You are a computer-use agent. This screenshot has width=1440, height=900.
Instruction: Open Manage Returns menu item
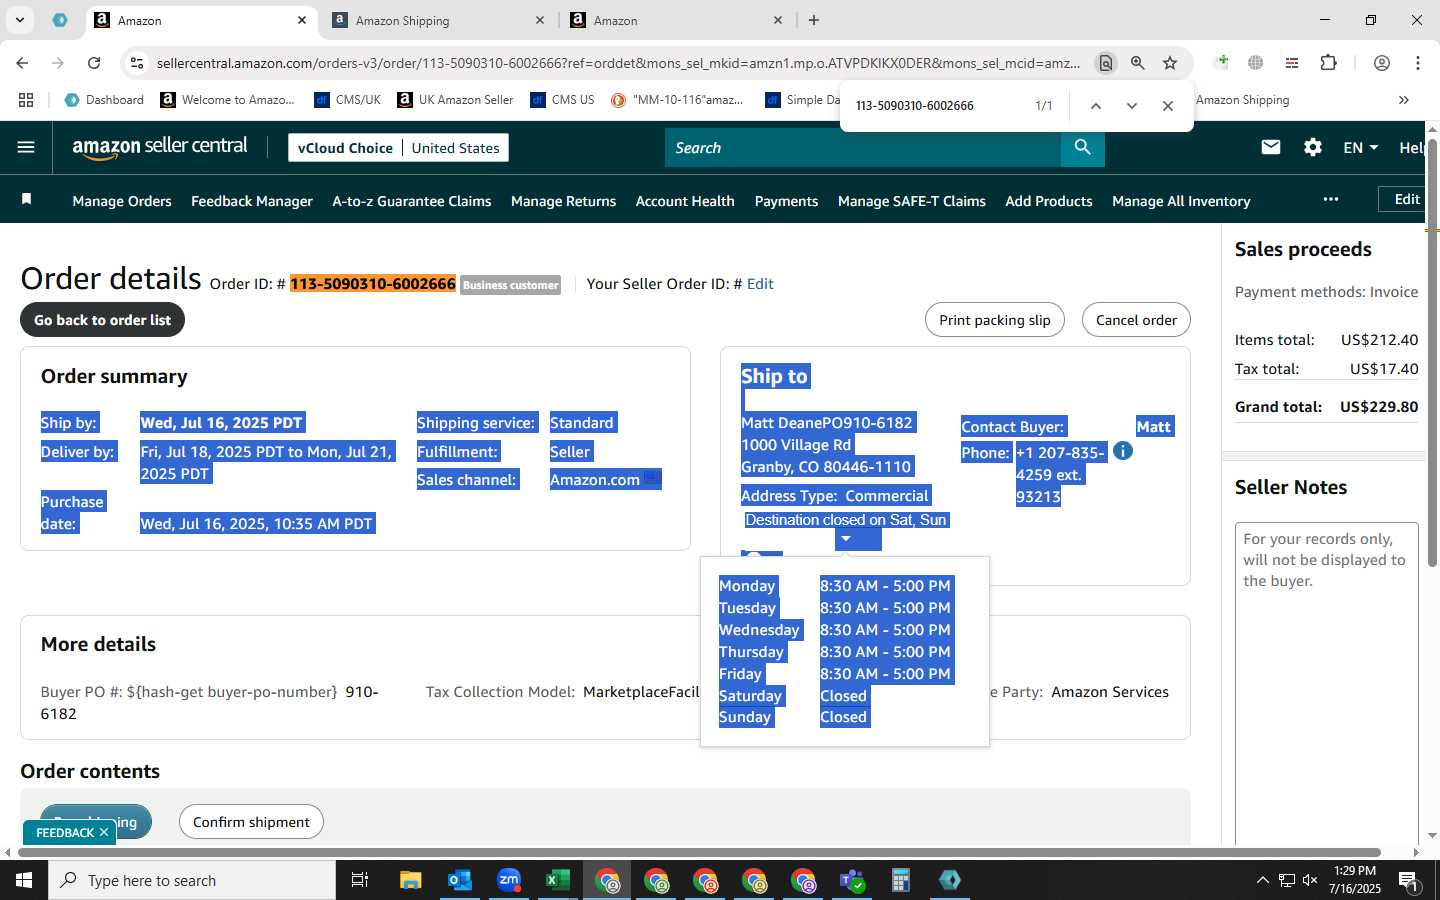tap(563, 201)
